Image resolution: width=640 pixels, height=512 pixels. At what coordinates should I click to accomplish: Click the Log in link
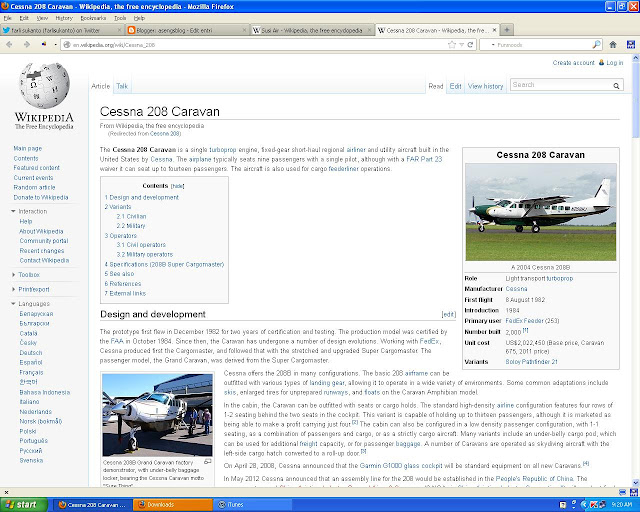(615, 63)
